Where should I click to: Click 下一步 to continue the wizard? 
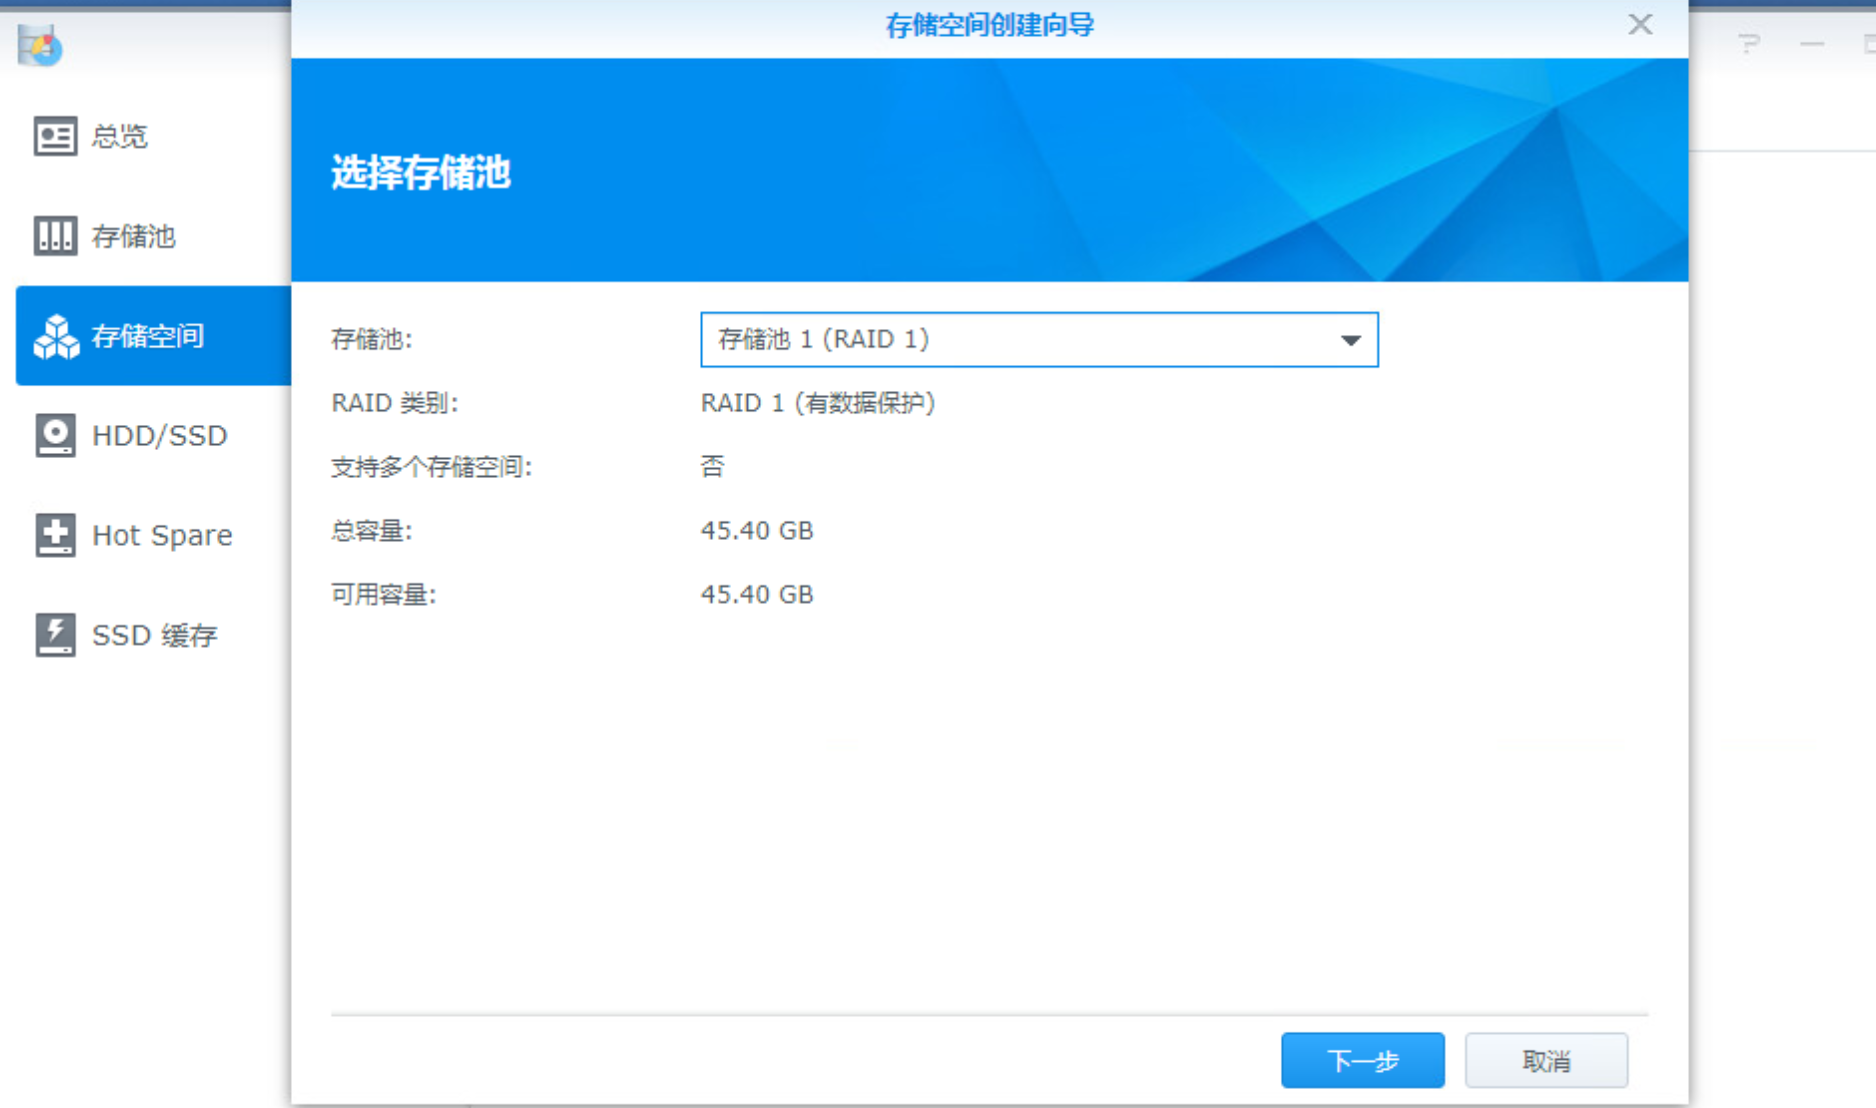[1362, 1060]
